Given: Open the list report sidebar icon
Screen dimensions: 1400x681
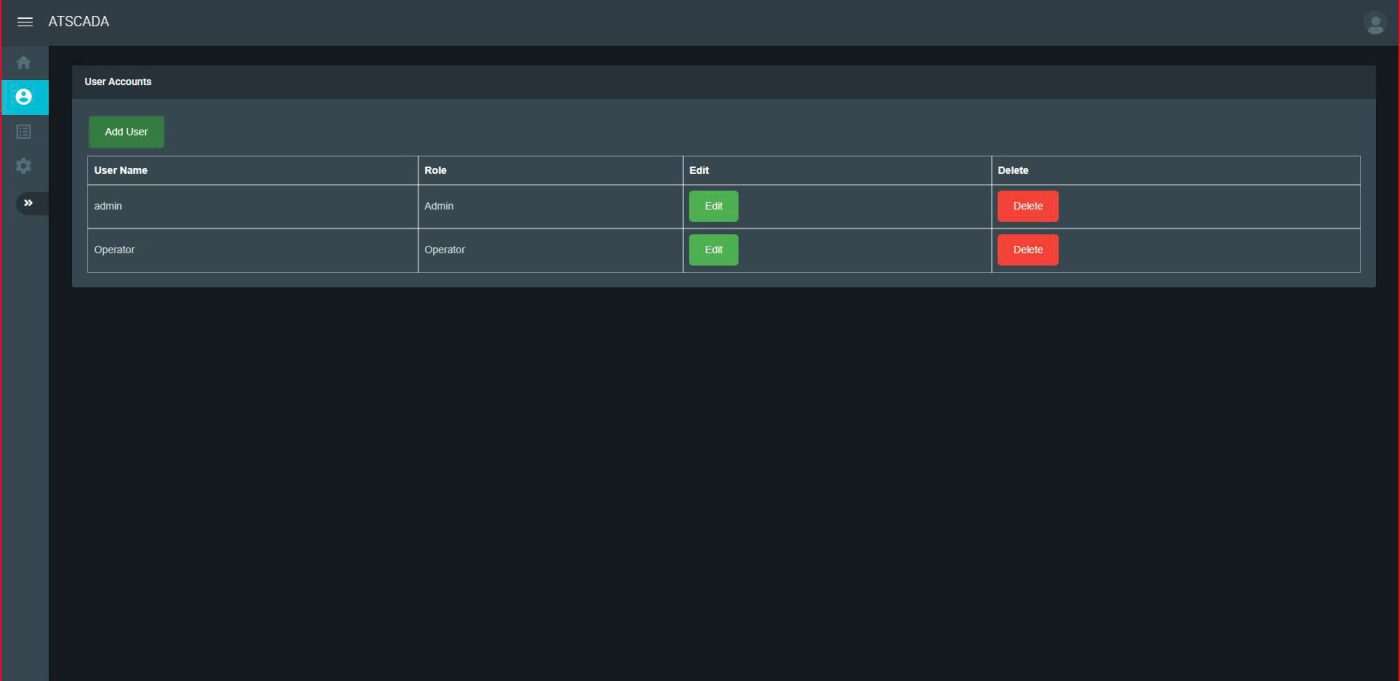Looking at the screenshot, I should [24, 131].
